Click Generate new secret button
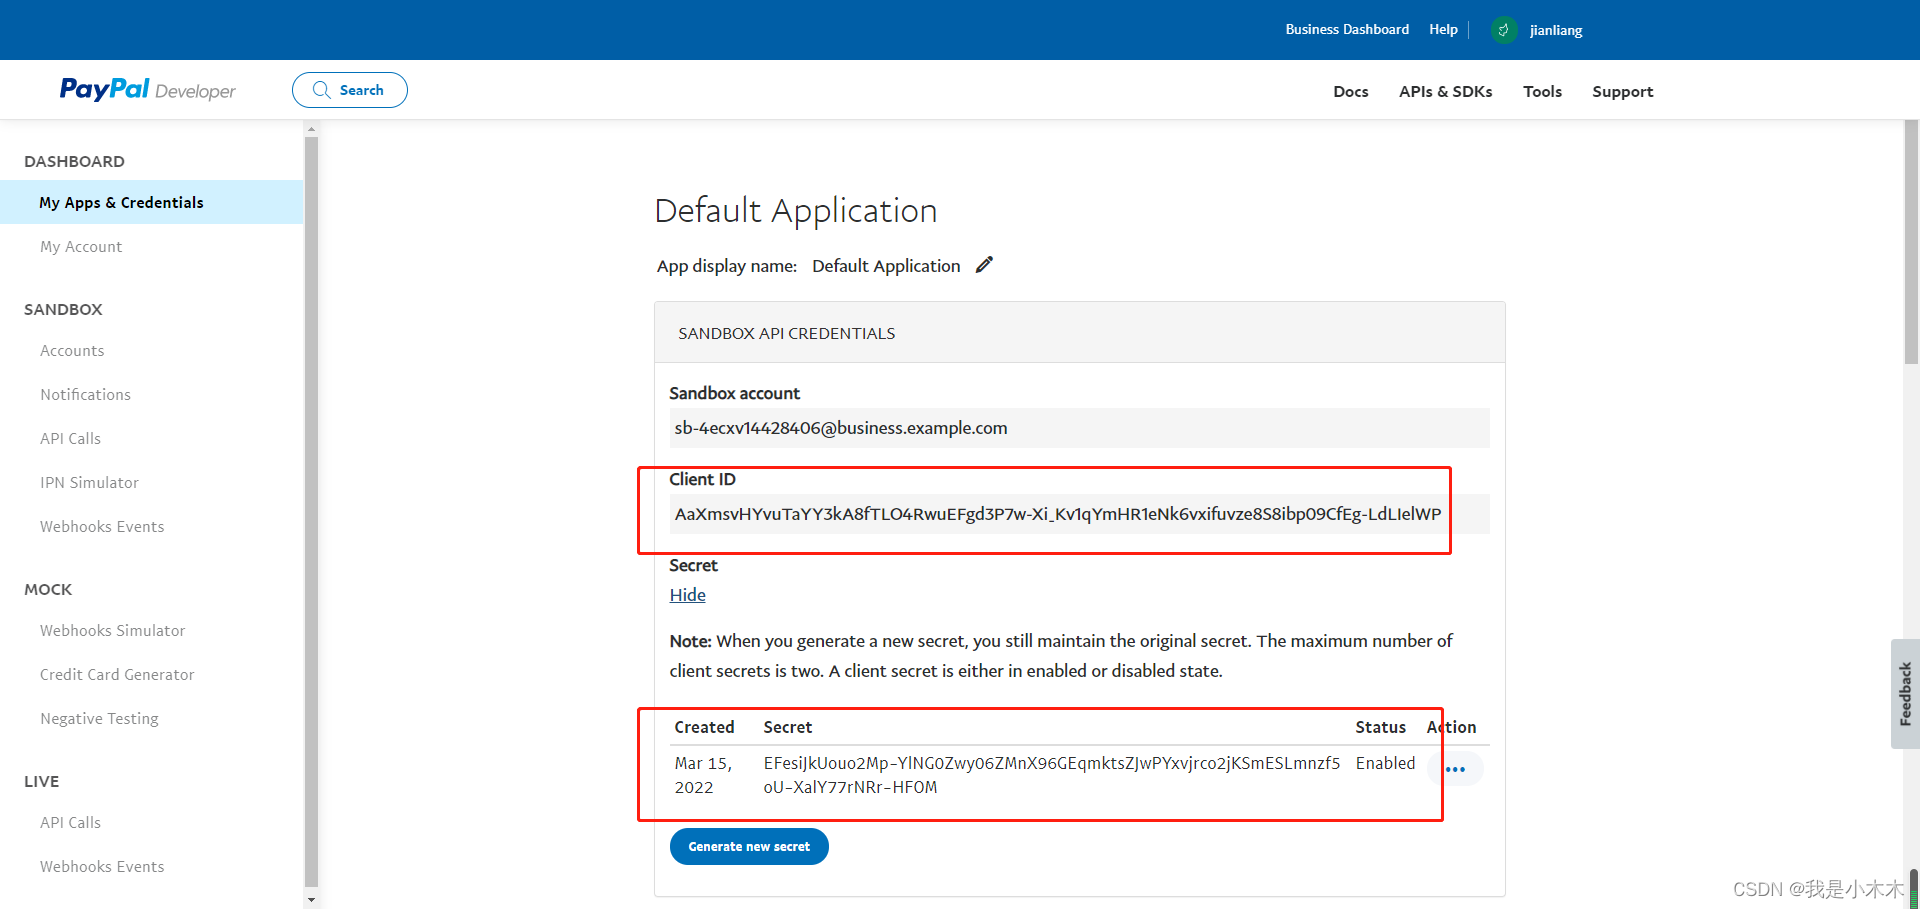The width and height of the screenshot is (1920, 909). 749,847
